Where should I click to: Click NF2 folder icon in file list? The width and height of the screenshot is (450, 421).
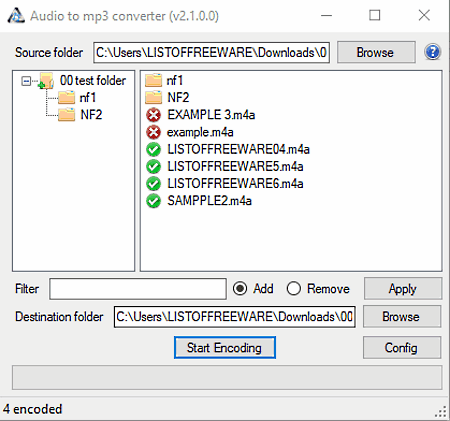[153, 98]
